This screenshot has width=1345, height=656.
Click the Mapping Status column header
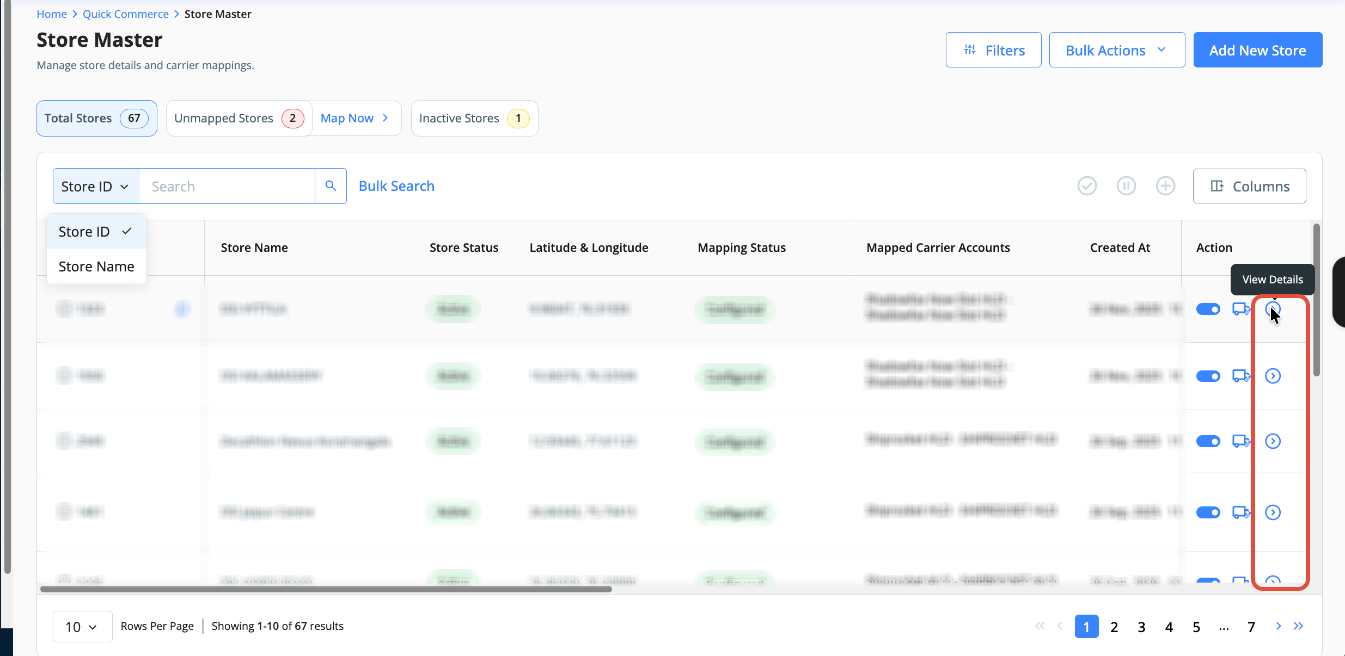[742, 248]
